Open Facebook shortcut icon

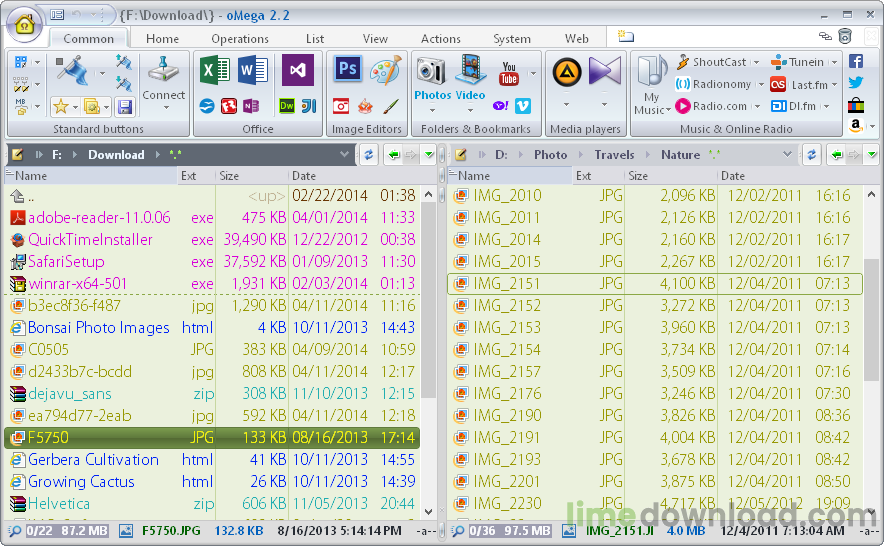[856, 61]
